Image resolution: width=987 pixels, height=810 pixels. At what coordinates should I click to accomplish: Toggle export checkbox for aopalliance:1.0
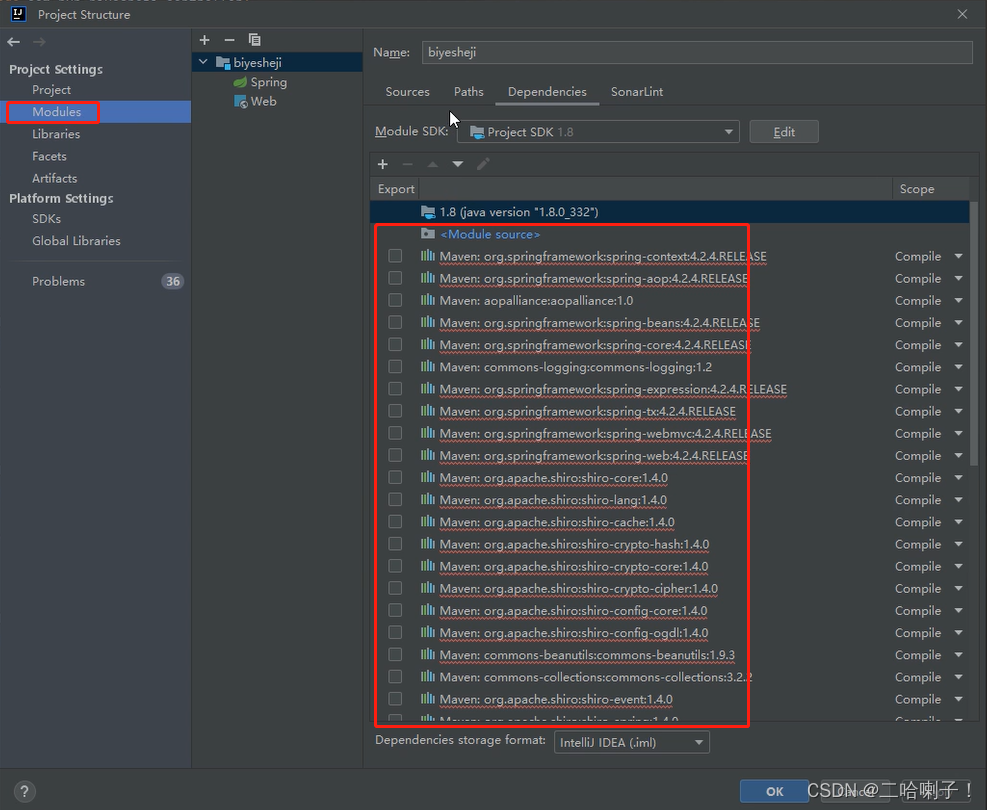tap(395, 300)
